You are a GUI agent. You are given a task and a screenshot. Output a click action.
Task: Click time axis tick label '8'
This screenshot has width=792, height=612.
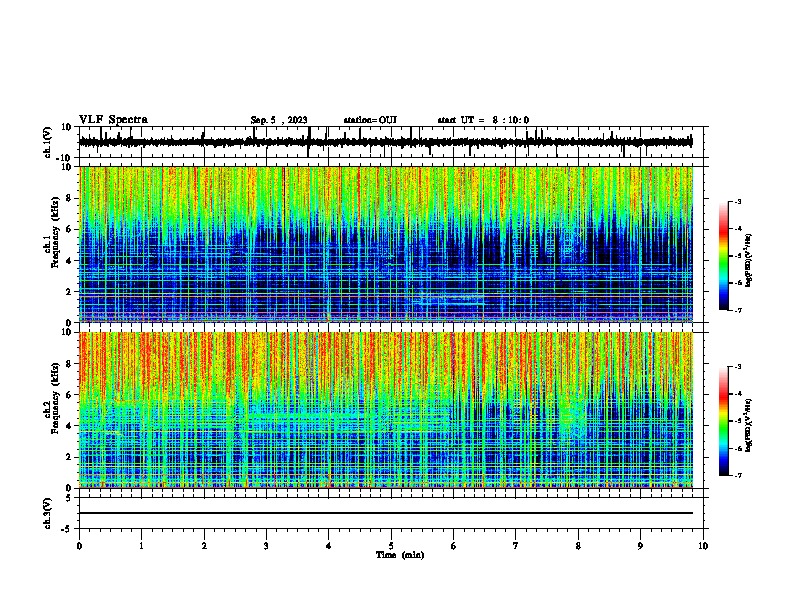(578, 546)
